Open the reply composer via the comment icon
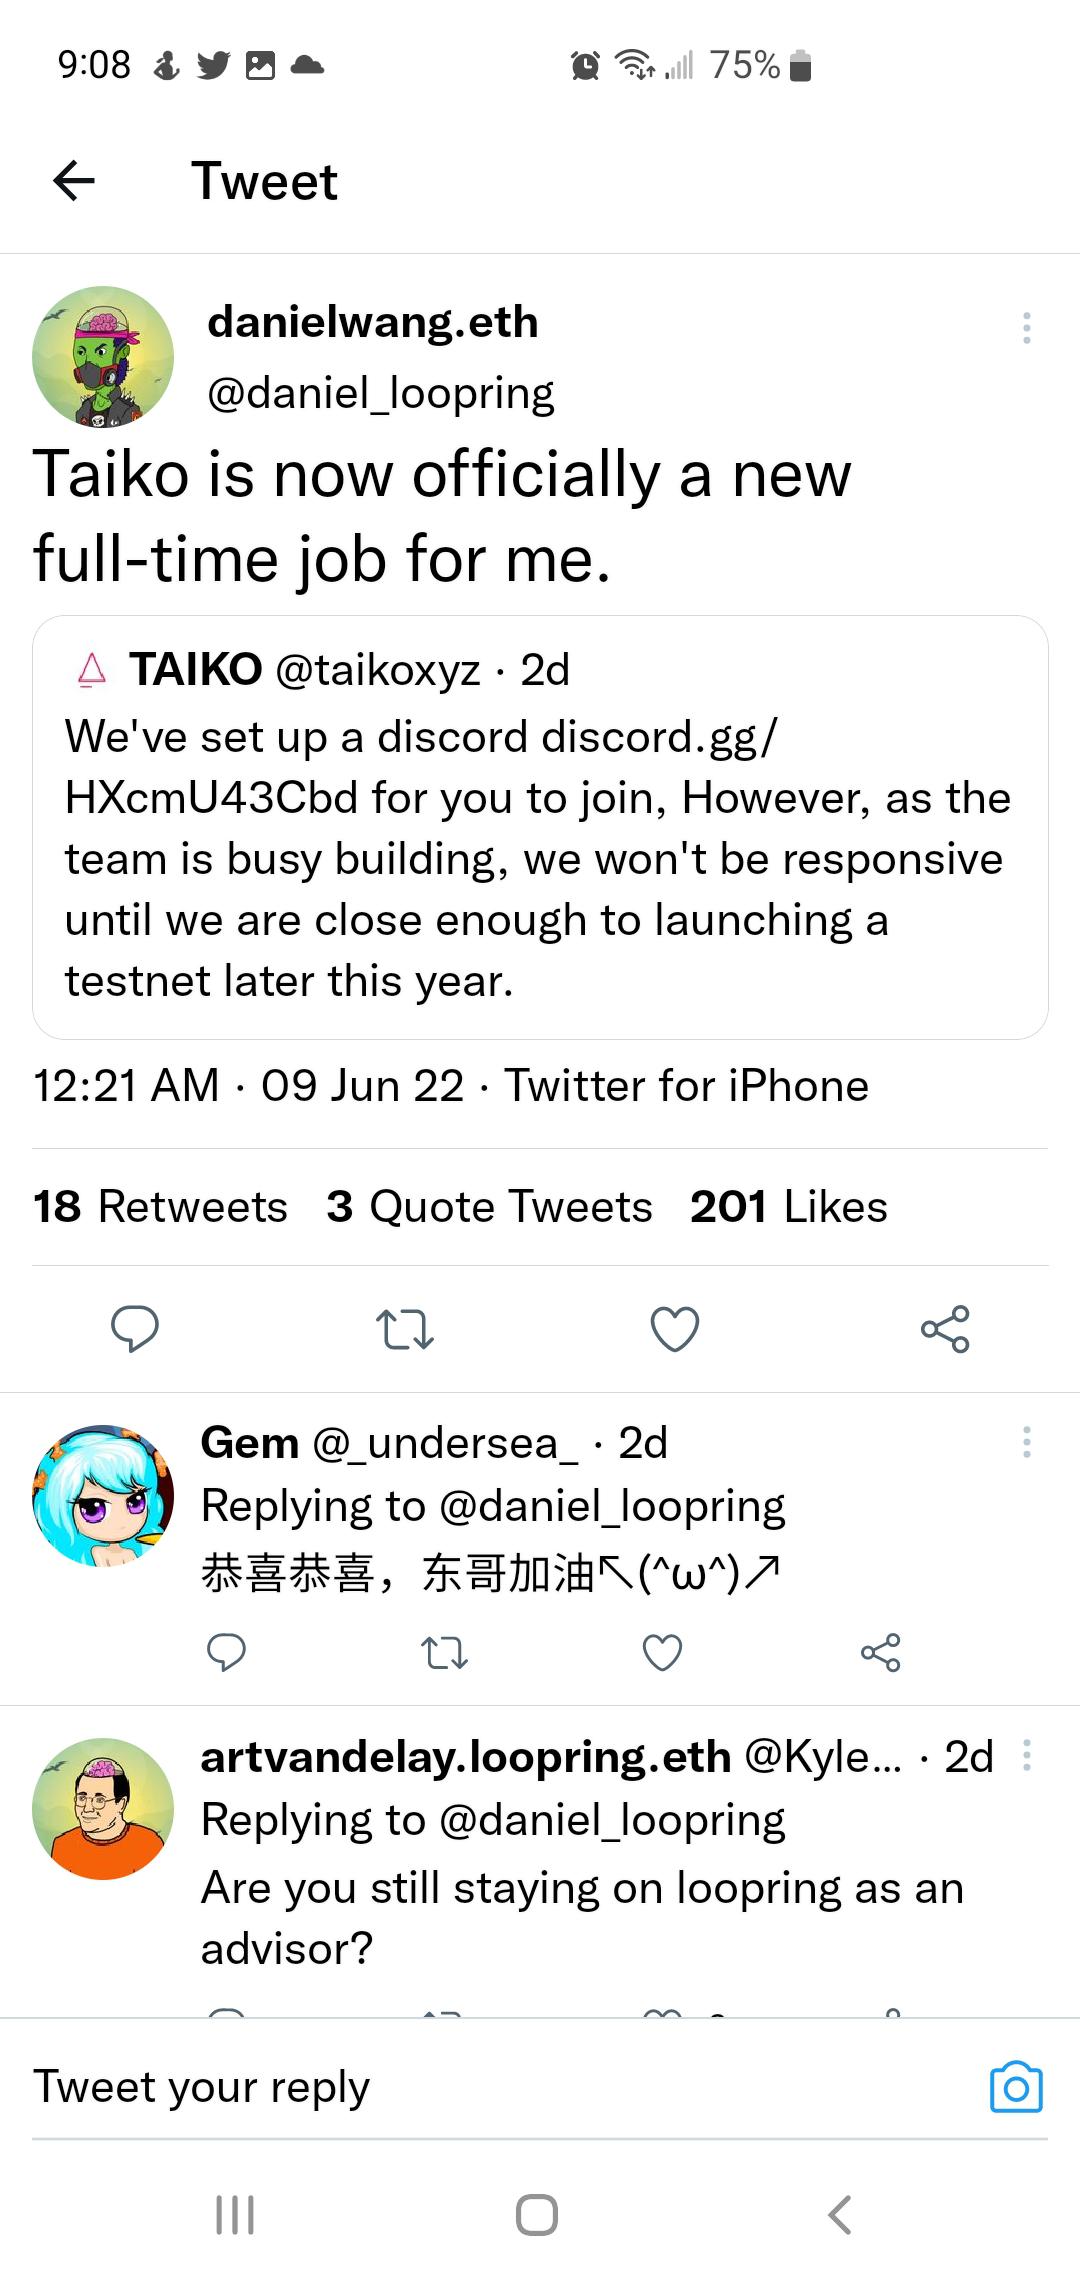This screenshot has height=2280, width=1080. coord(137,1330)
